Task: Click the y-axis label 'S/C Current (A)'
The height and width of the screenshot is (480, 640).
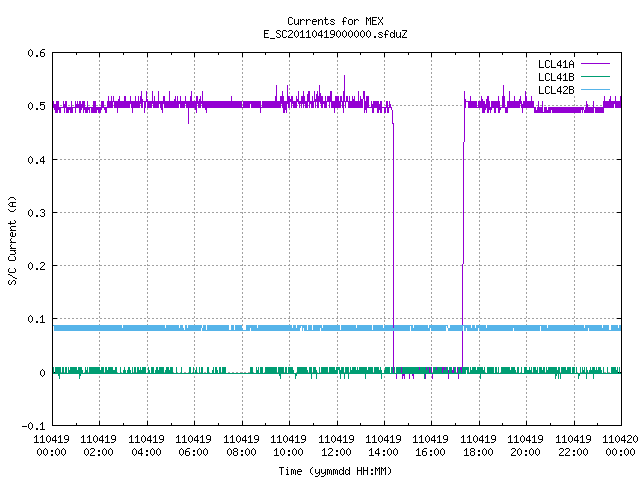Action: [x=12, y=240]
